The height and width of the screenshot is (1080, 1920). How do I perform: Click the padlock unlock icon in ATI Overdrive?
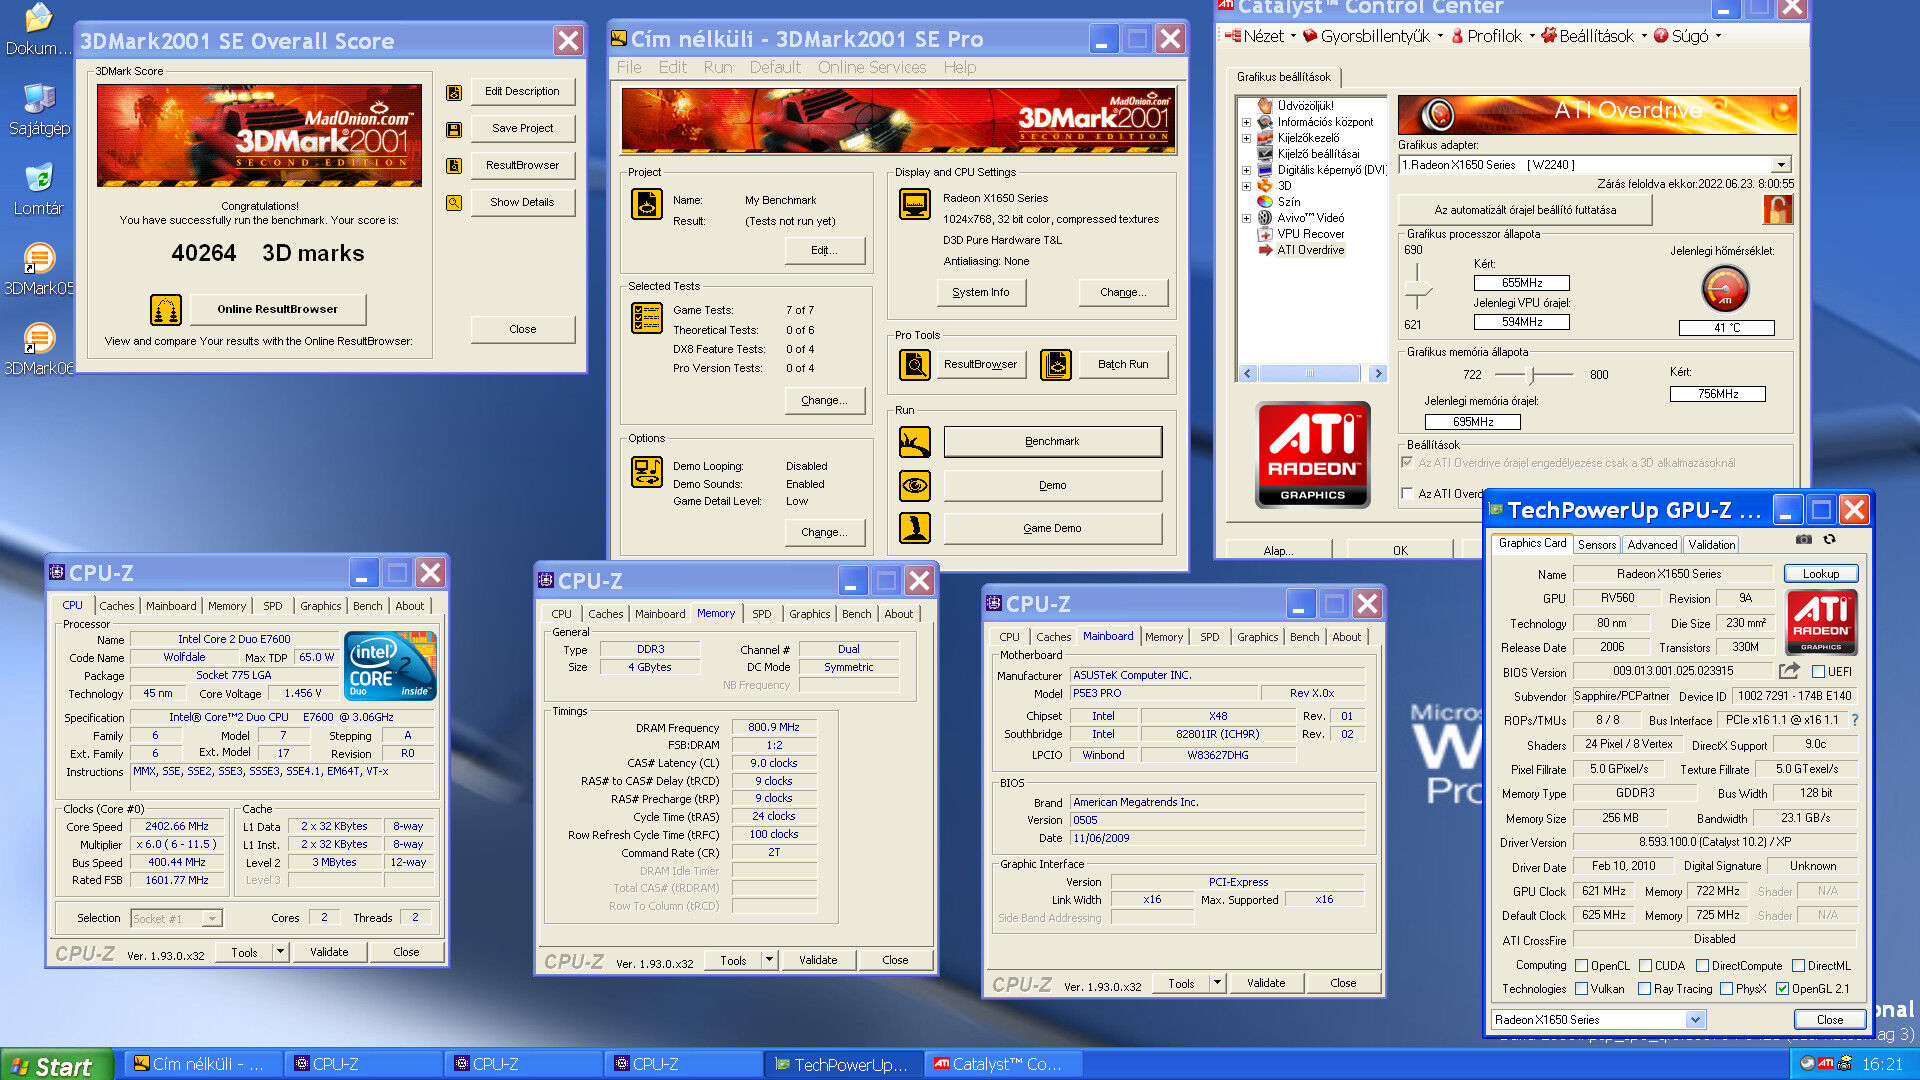click(x=1777, y=210)
